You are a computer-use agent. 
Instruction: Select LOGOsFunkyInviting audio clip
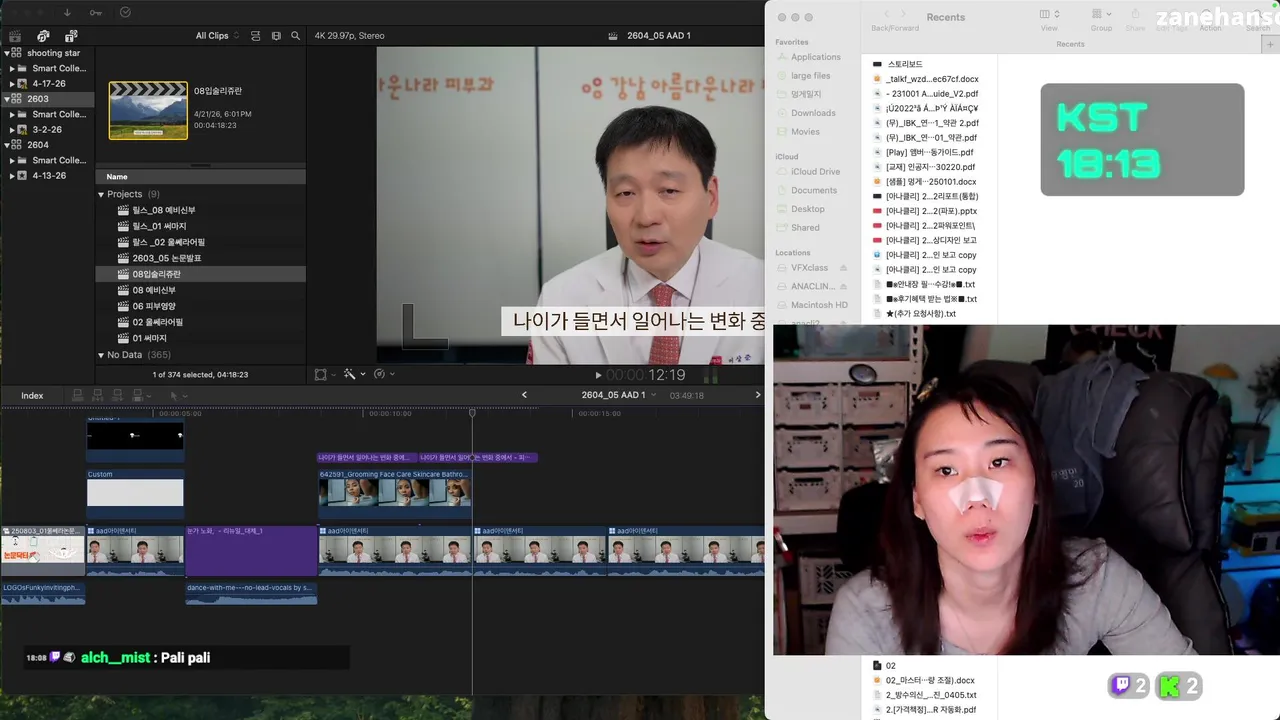[x=43, y=593]
